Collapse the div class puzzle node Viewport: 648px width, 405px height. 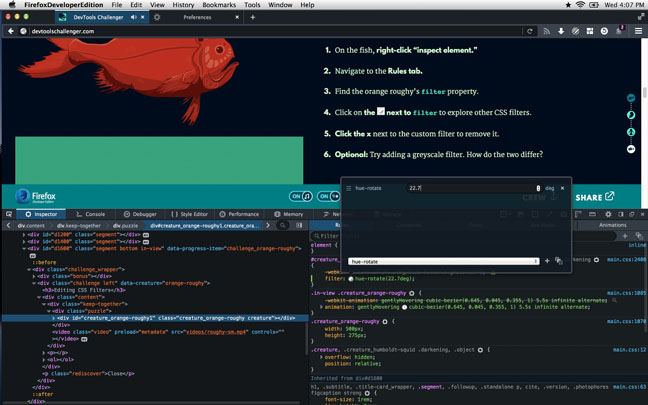tap(49, 311)
